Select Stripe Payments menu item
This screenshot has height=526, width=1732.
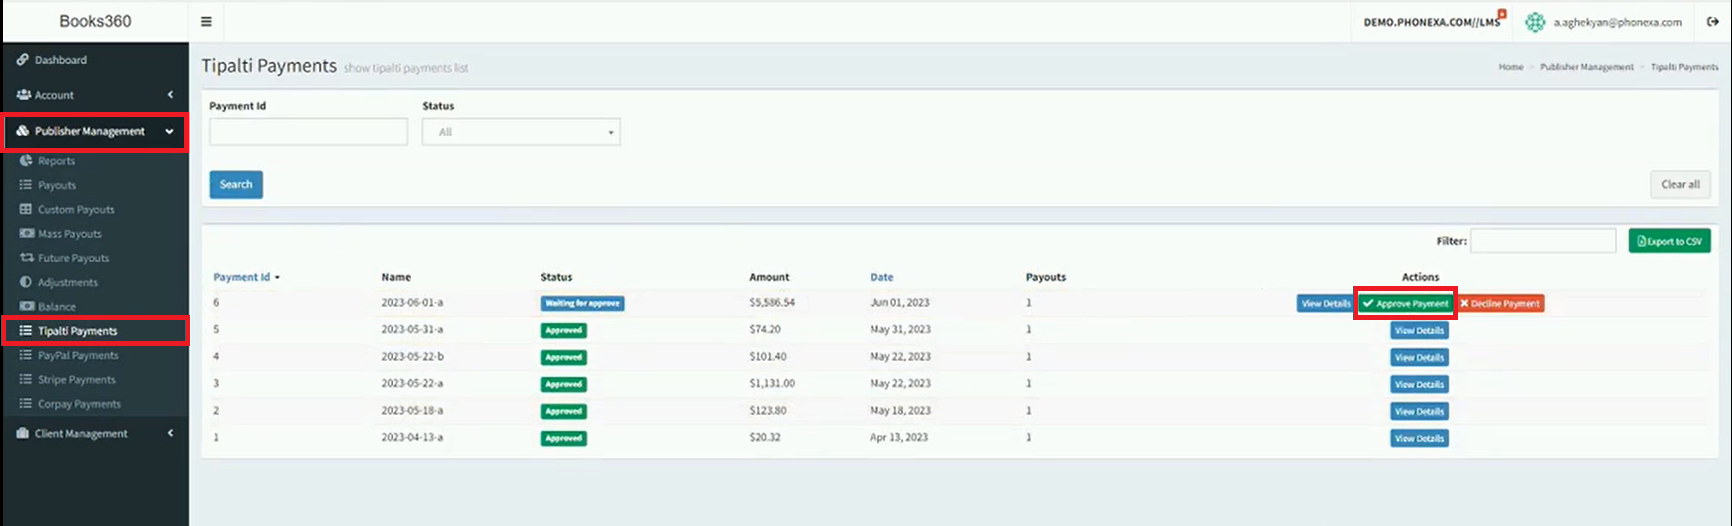76,380
